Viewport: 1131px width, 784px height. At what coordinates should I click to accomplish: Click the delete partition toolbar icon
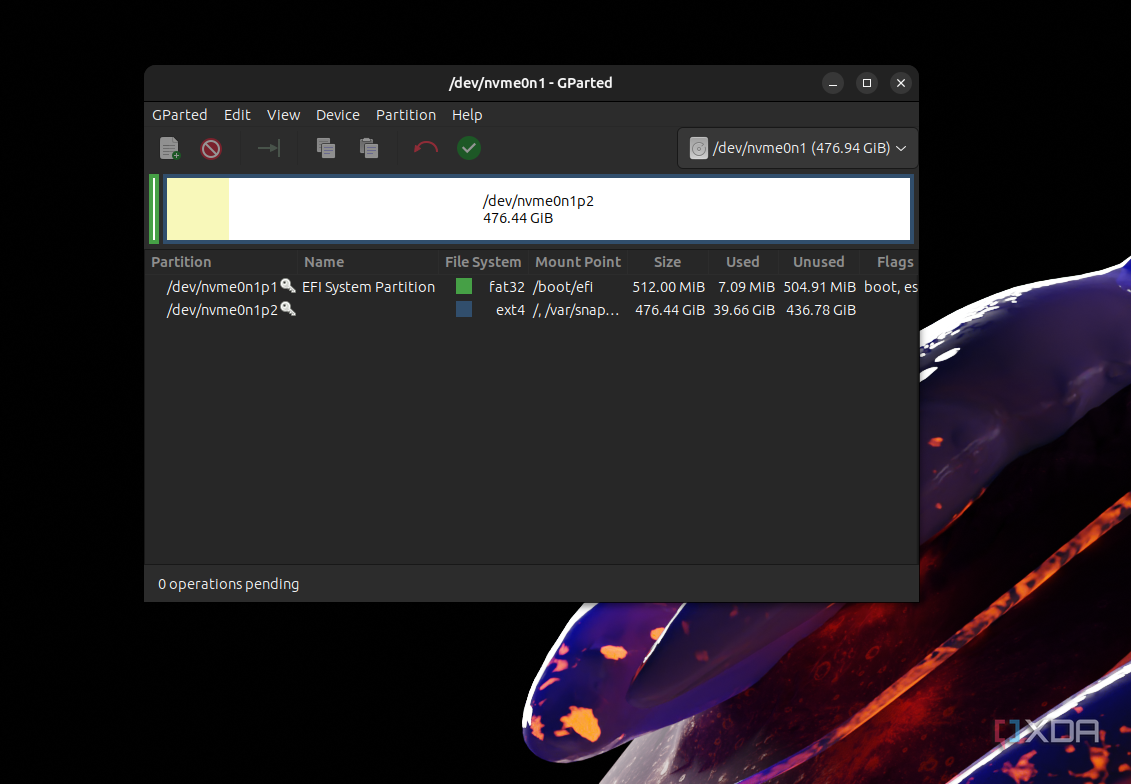point(211,149)
